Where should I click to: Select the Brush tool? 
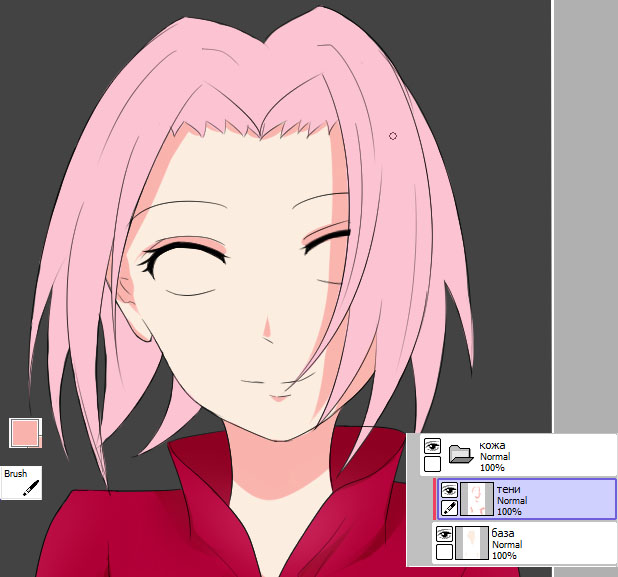click(x=21, y=482)
